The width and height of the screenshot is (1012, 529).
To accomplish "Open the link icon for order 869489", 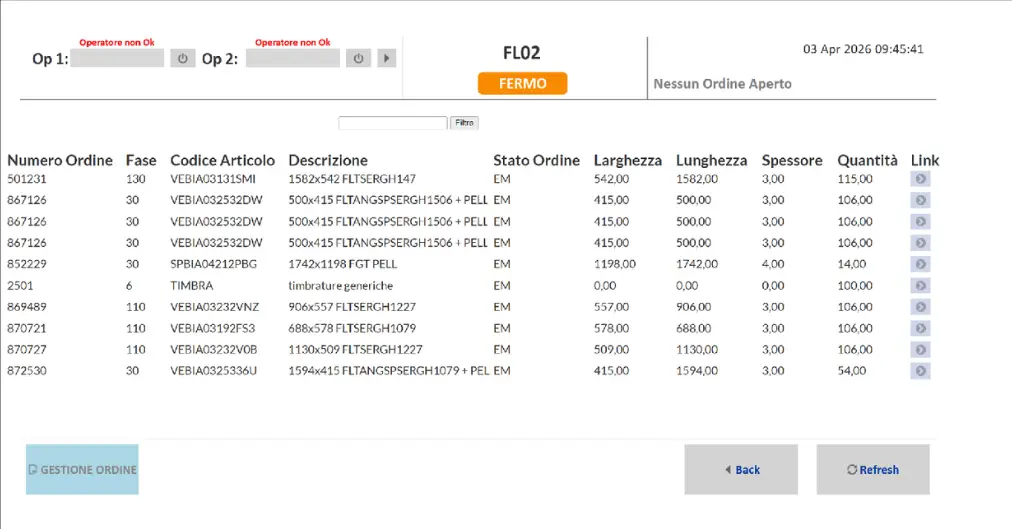I will [x=920, y=306].
